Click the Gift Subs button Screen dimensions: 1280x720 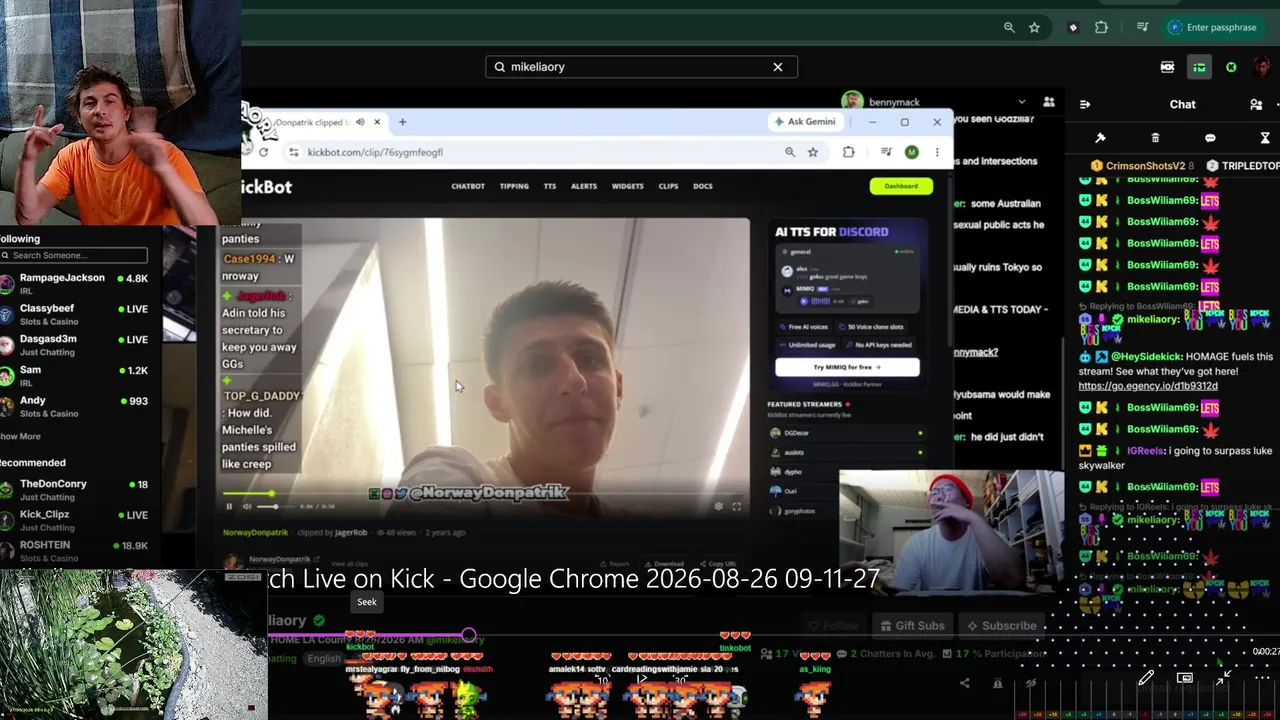(911, 626)
